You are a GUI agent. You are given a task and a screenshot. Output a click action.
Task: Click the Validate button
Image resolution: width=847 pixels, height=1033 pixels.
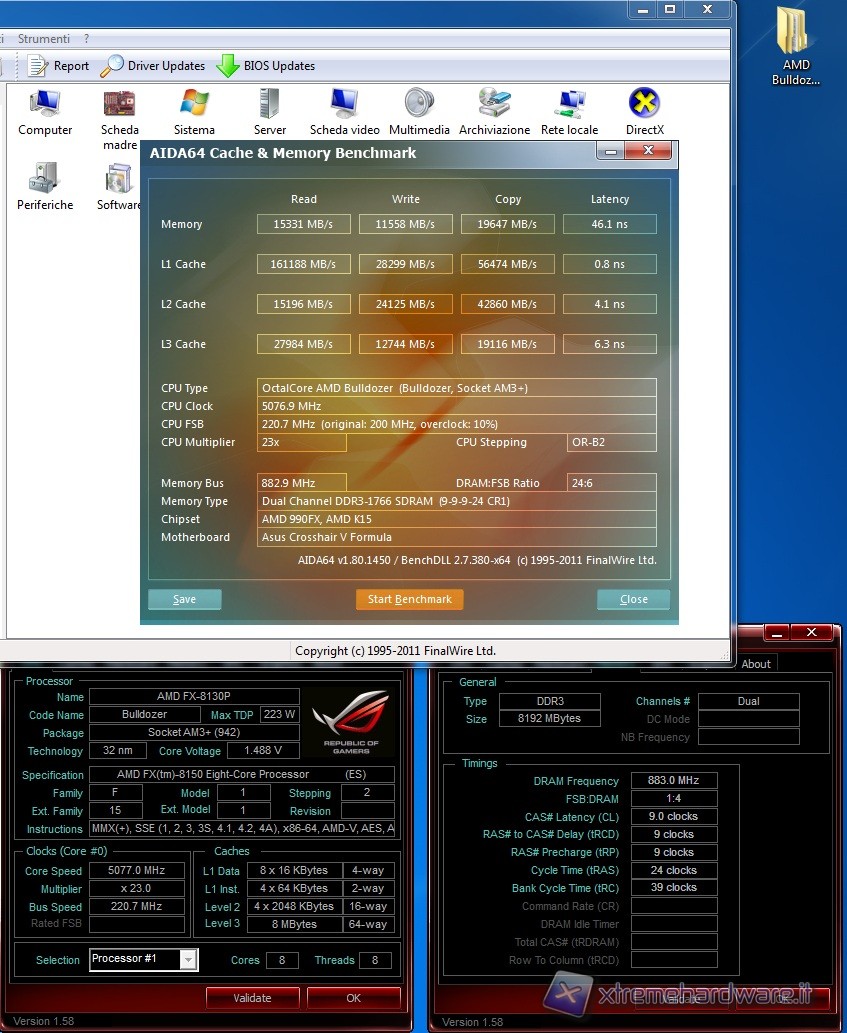[x=252, y=997]
